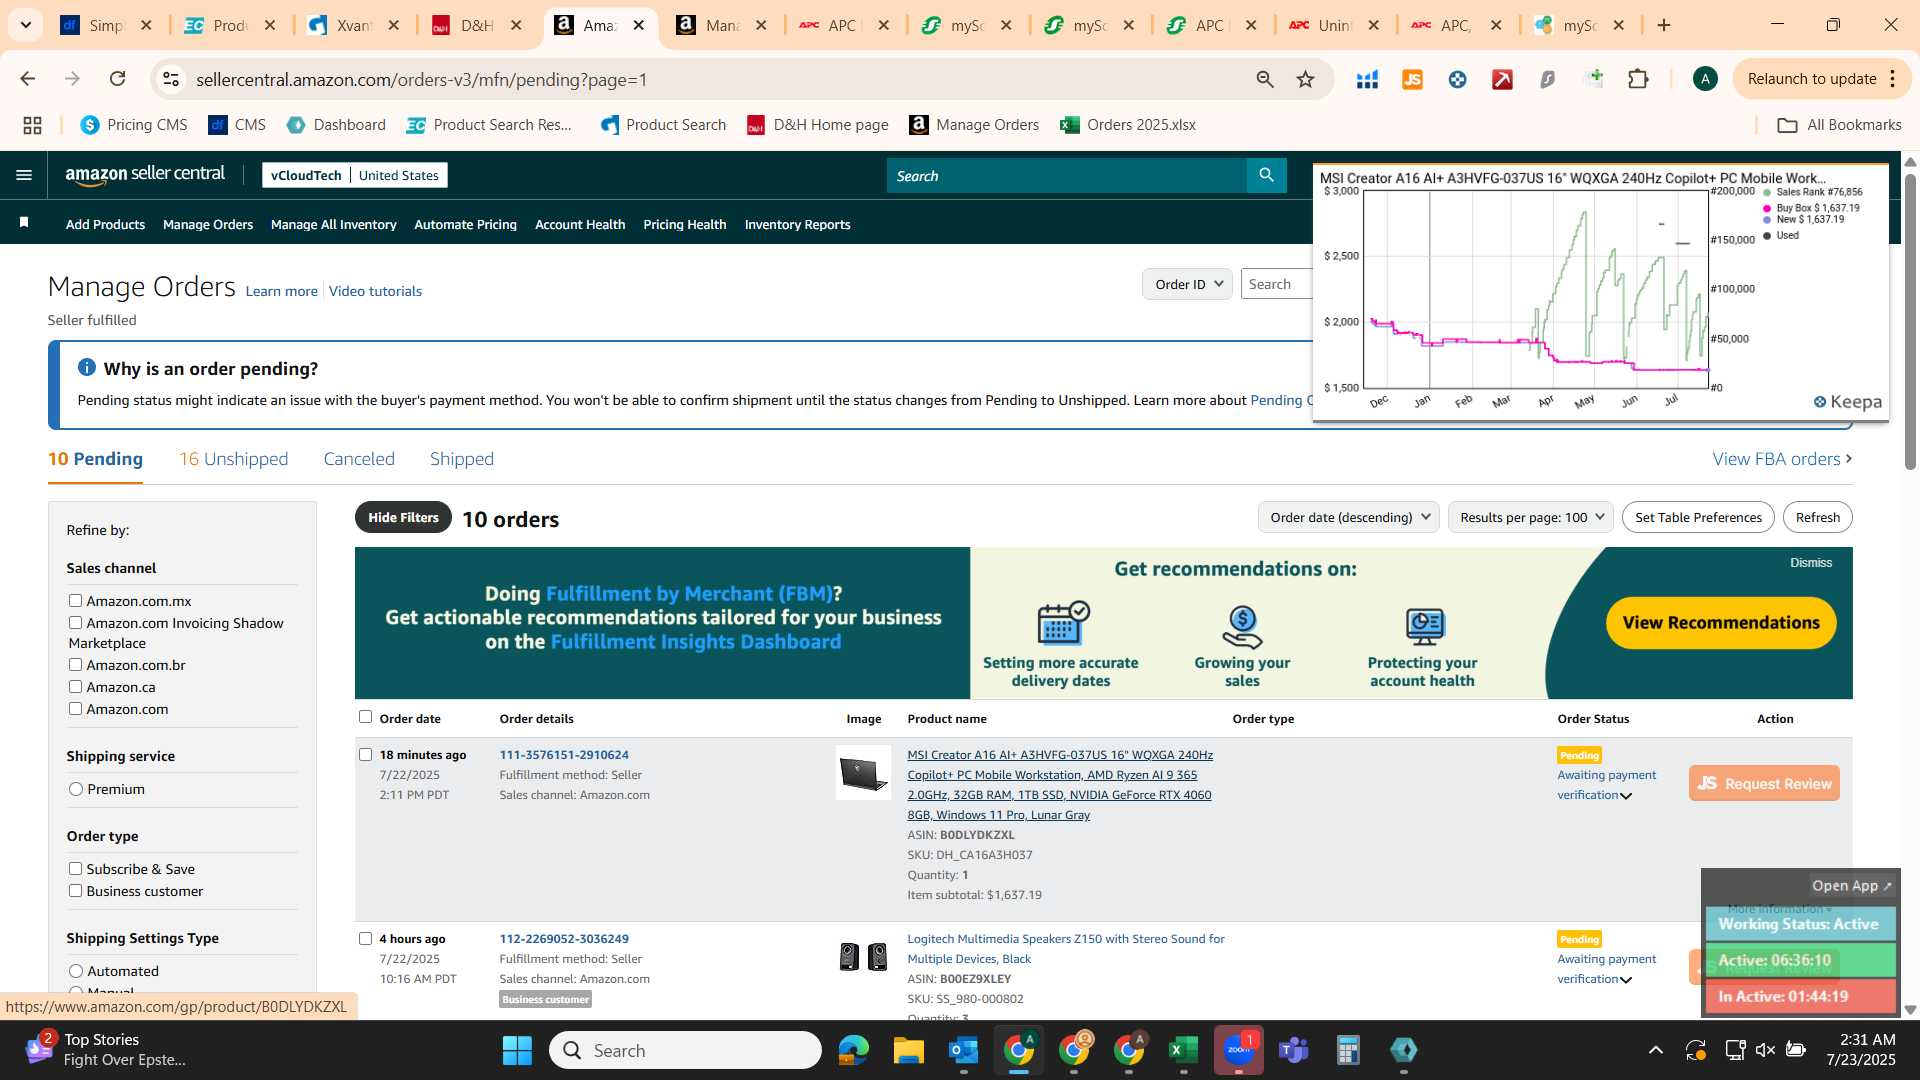Click the MSI Creator laptop product thumbnail
This screenshot has height=1080, width=1920.
point(863,772)
